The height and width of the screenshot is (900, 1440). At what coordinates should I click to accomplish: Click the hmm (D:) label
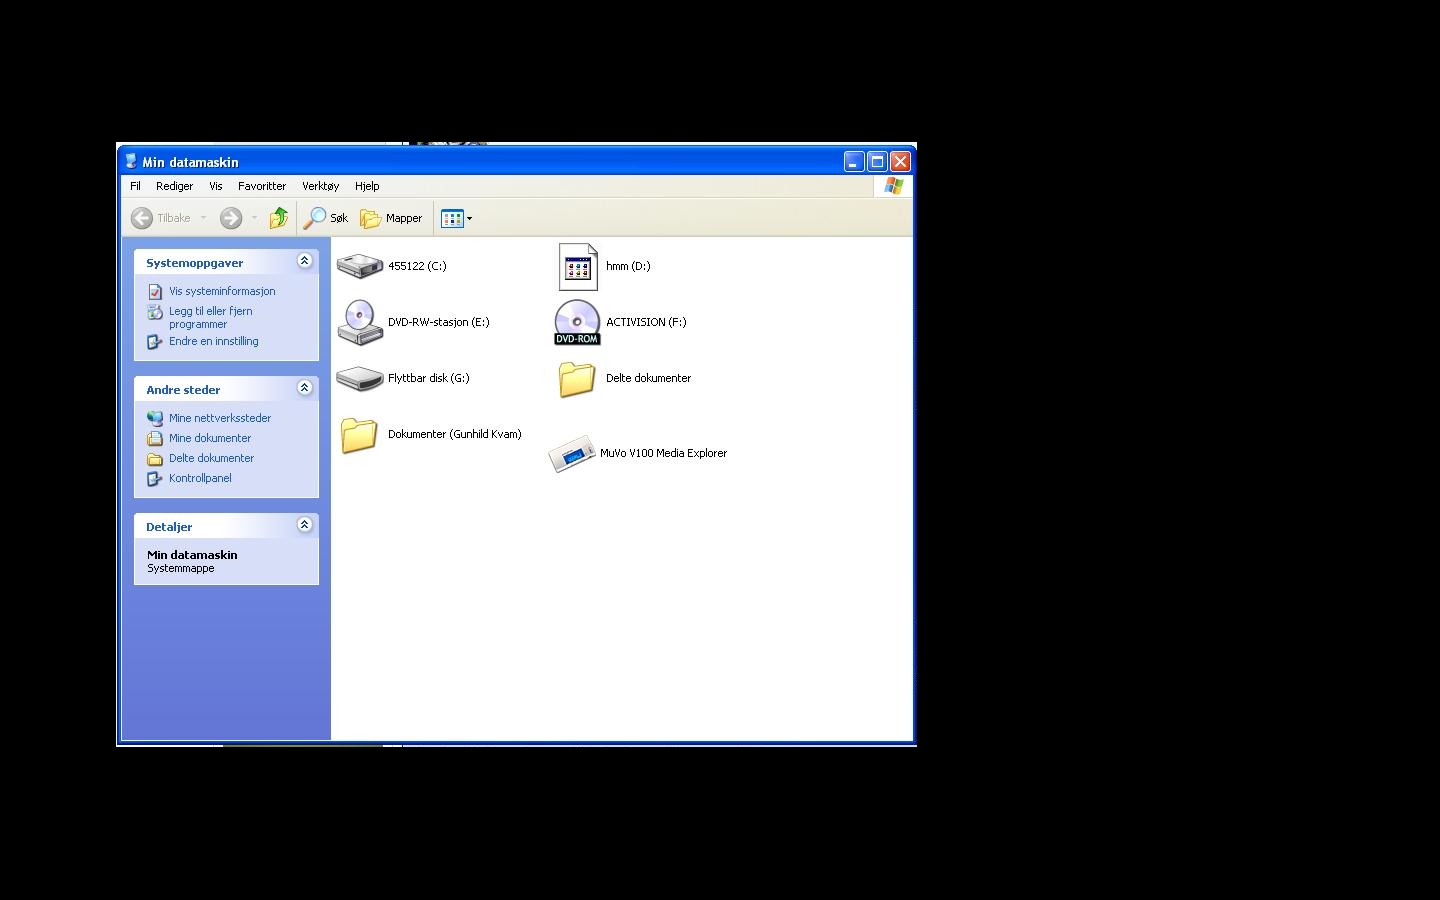pyautogui.click(x=628, y=266)
